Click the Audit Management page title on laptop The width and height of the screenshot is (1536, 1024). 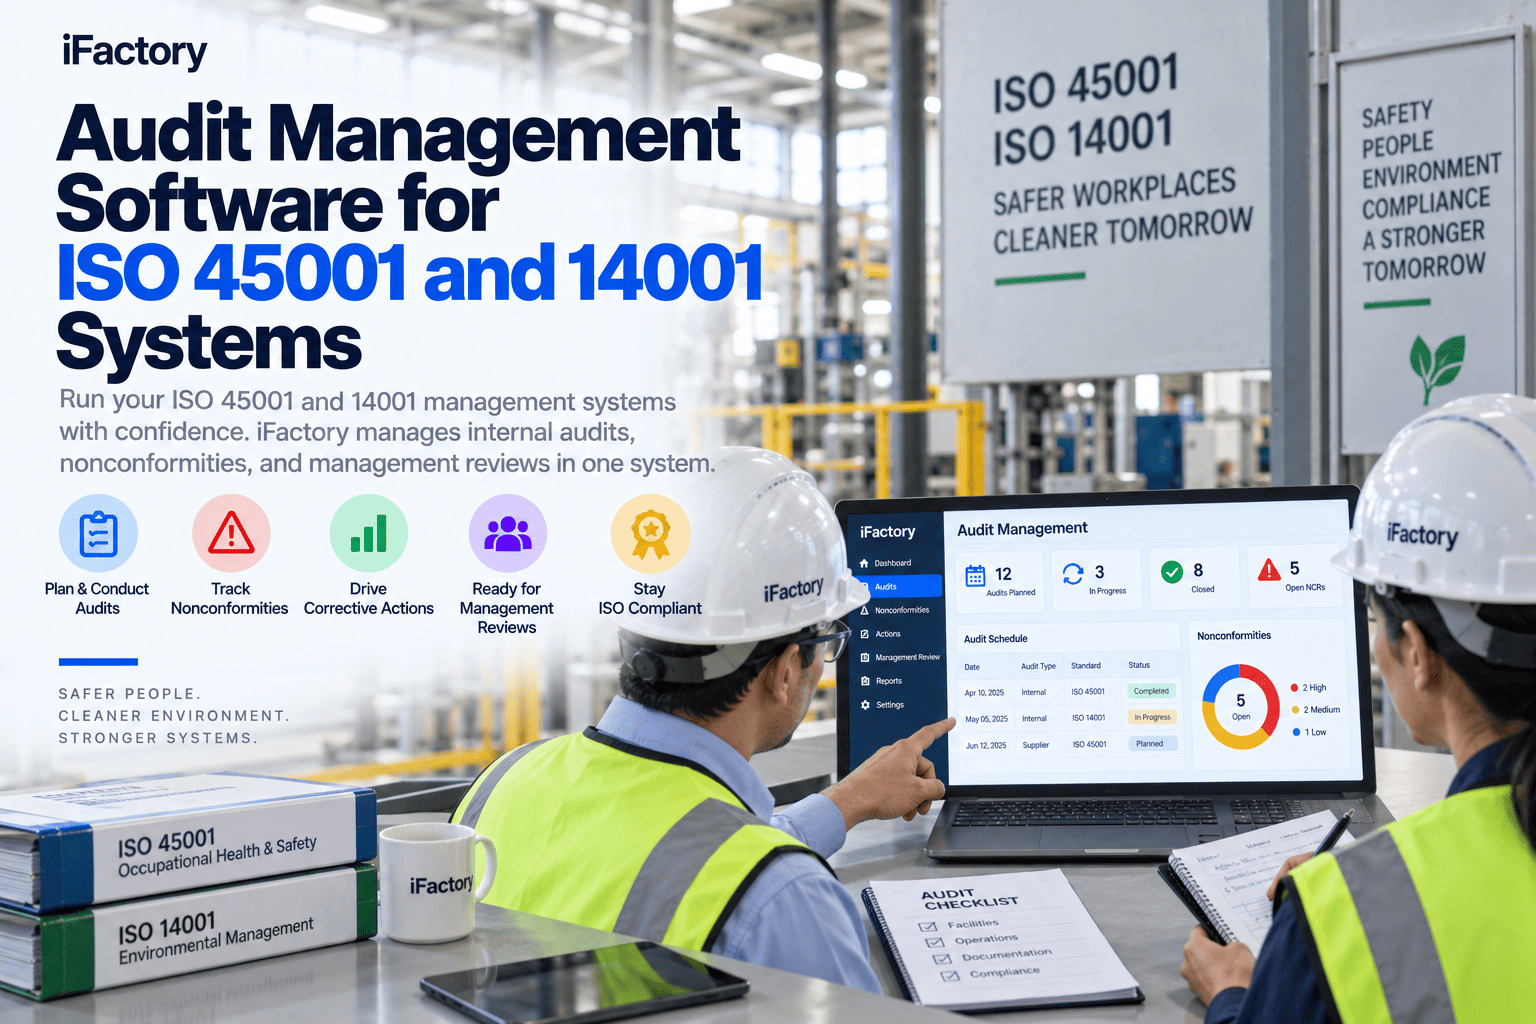tap(1022, 529)
